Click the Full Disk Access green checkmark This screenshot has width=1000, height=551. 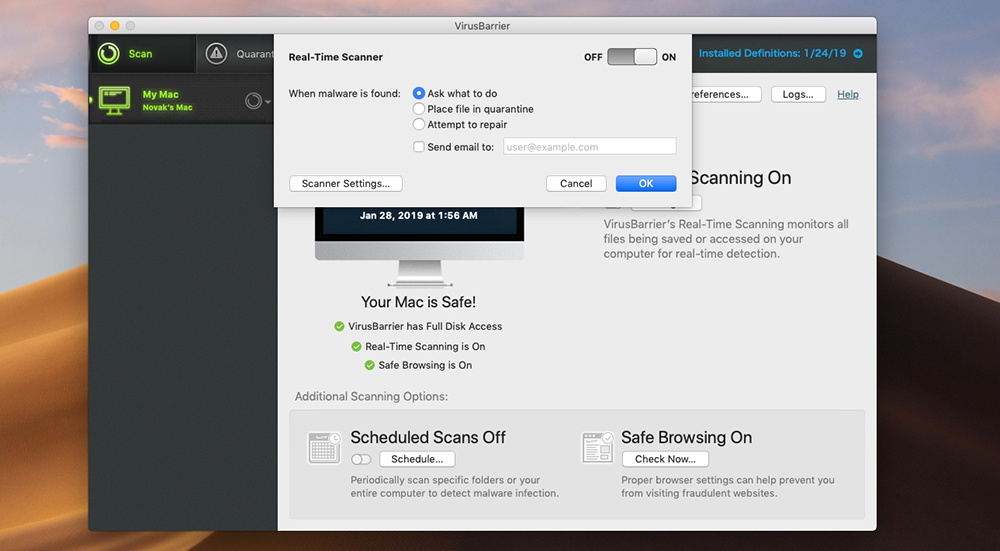pyautogui.click(x=339, y=327)
